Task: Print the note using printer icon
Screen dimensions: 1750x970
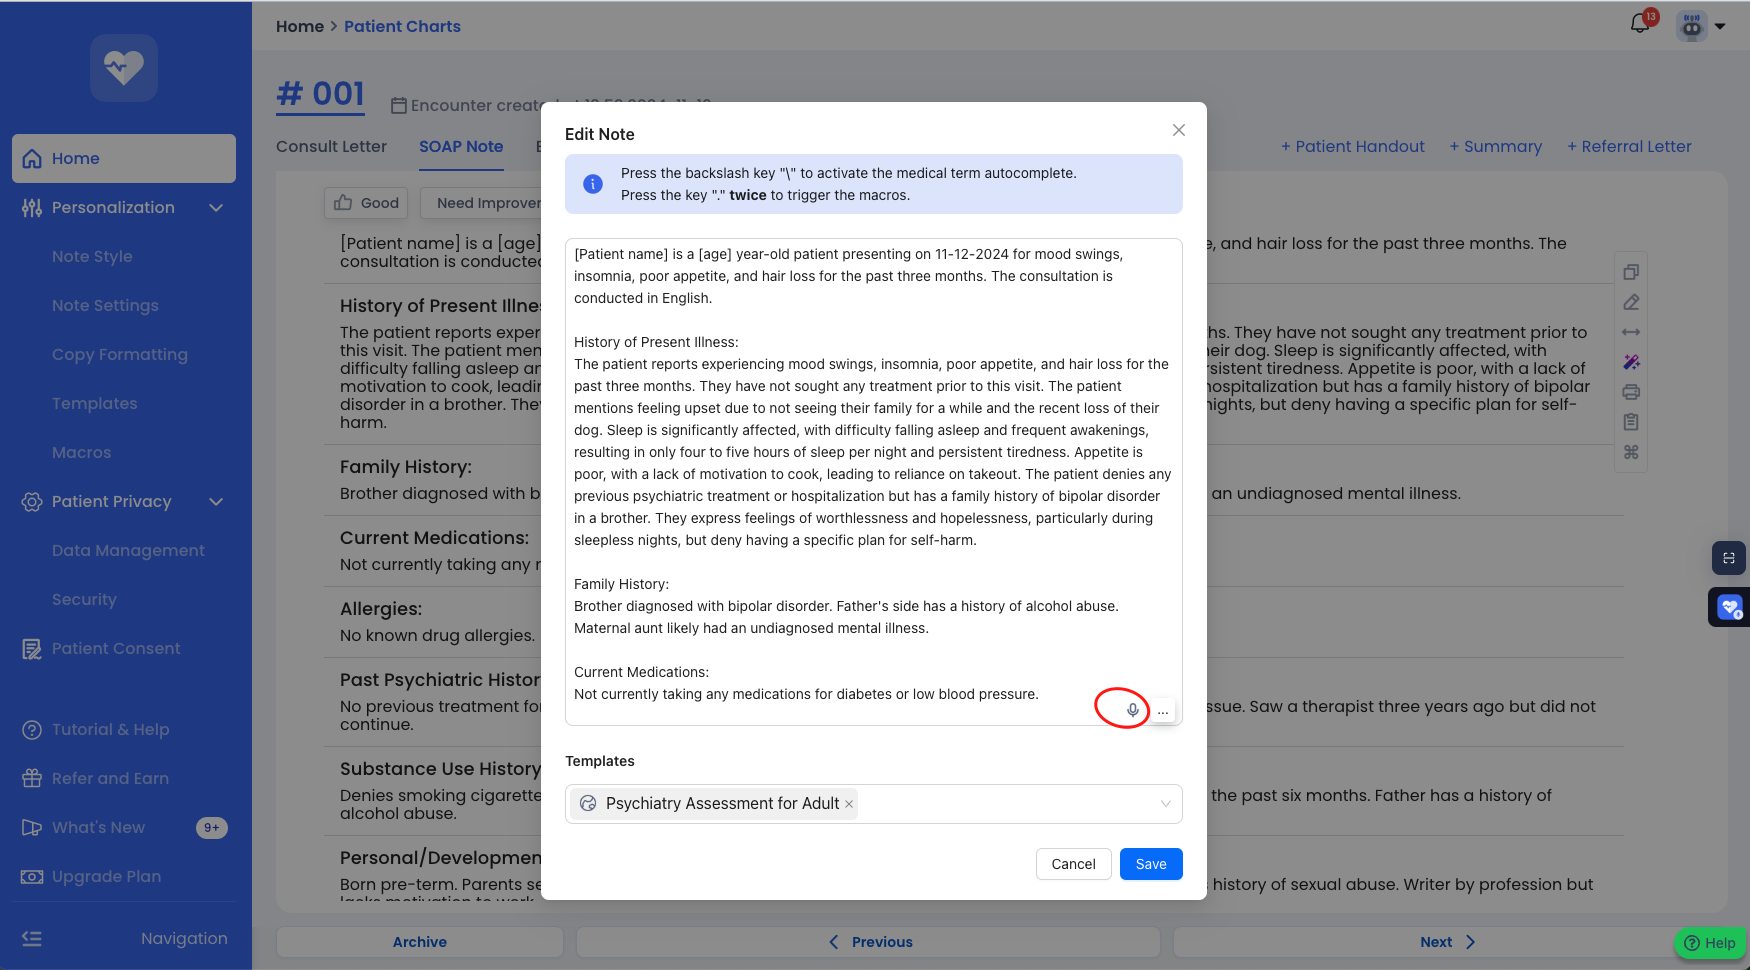Action: tap(1631, 392)
